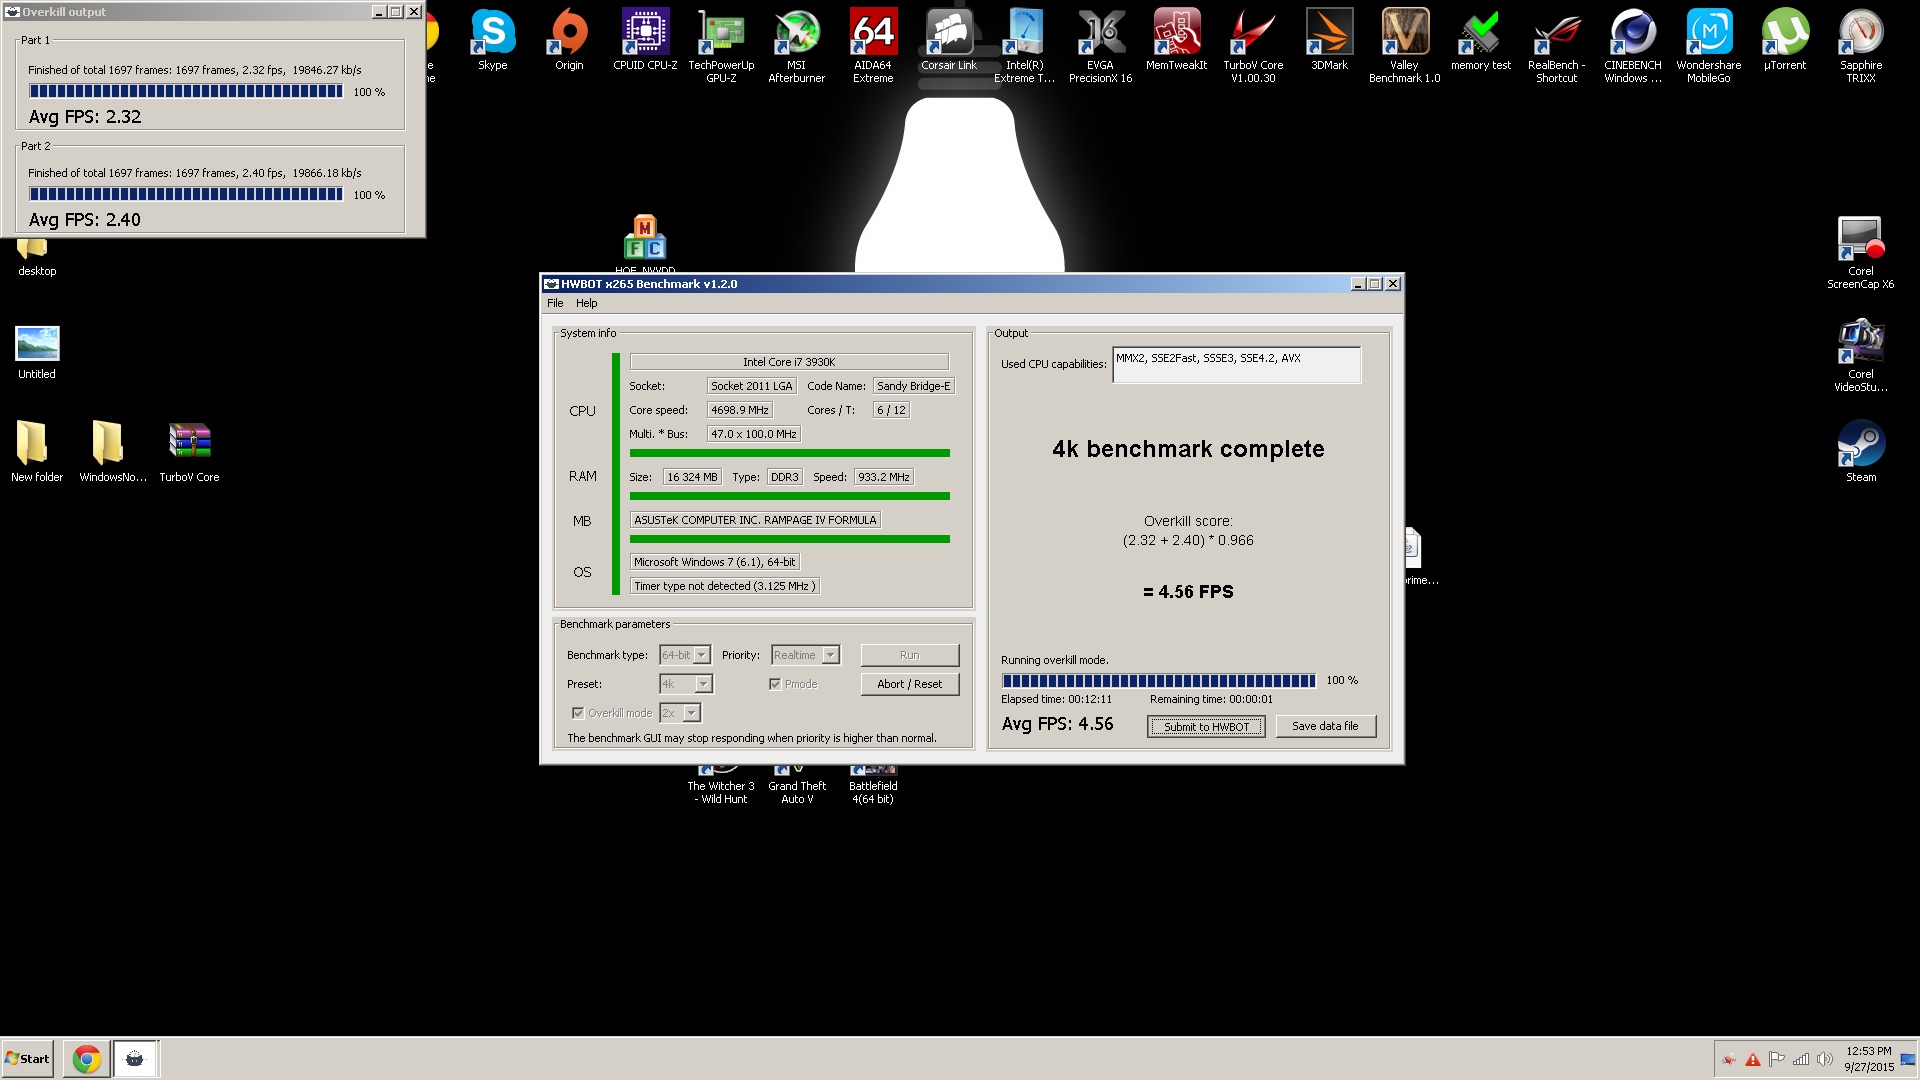This screenshot has height=1080, width=1920.
Task: Open Chrome from the taskbar
Action: 87,1059
